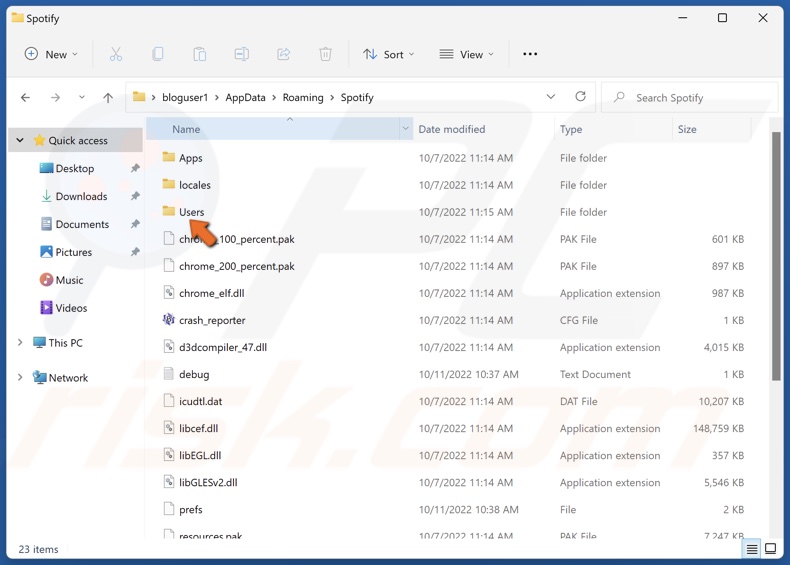
Task: Click AppData in the breadcrumb path
Action: tap(245, 97)
